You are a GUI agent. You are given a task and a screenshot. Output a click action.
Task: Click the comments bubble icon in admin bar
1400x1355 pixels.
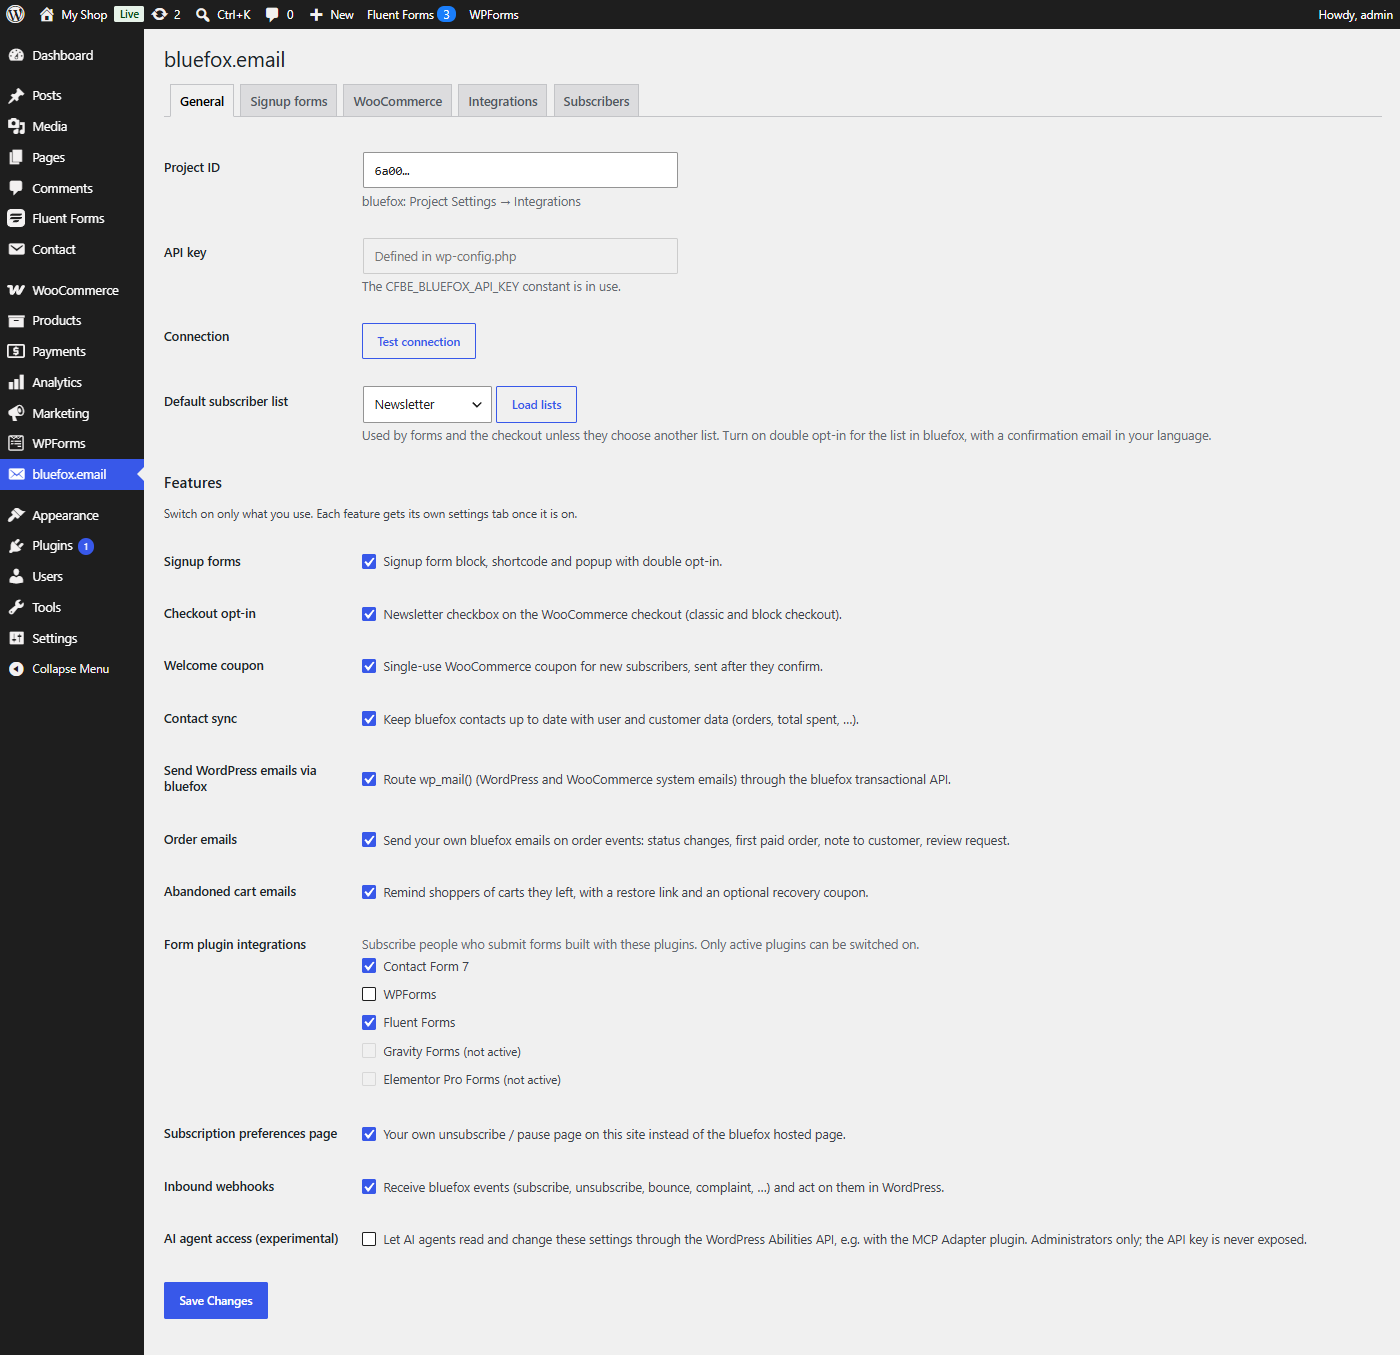point(272,15)
